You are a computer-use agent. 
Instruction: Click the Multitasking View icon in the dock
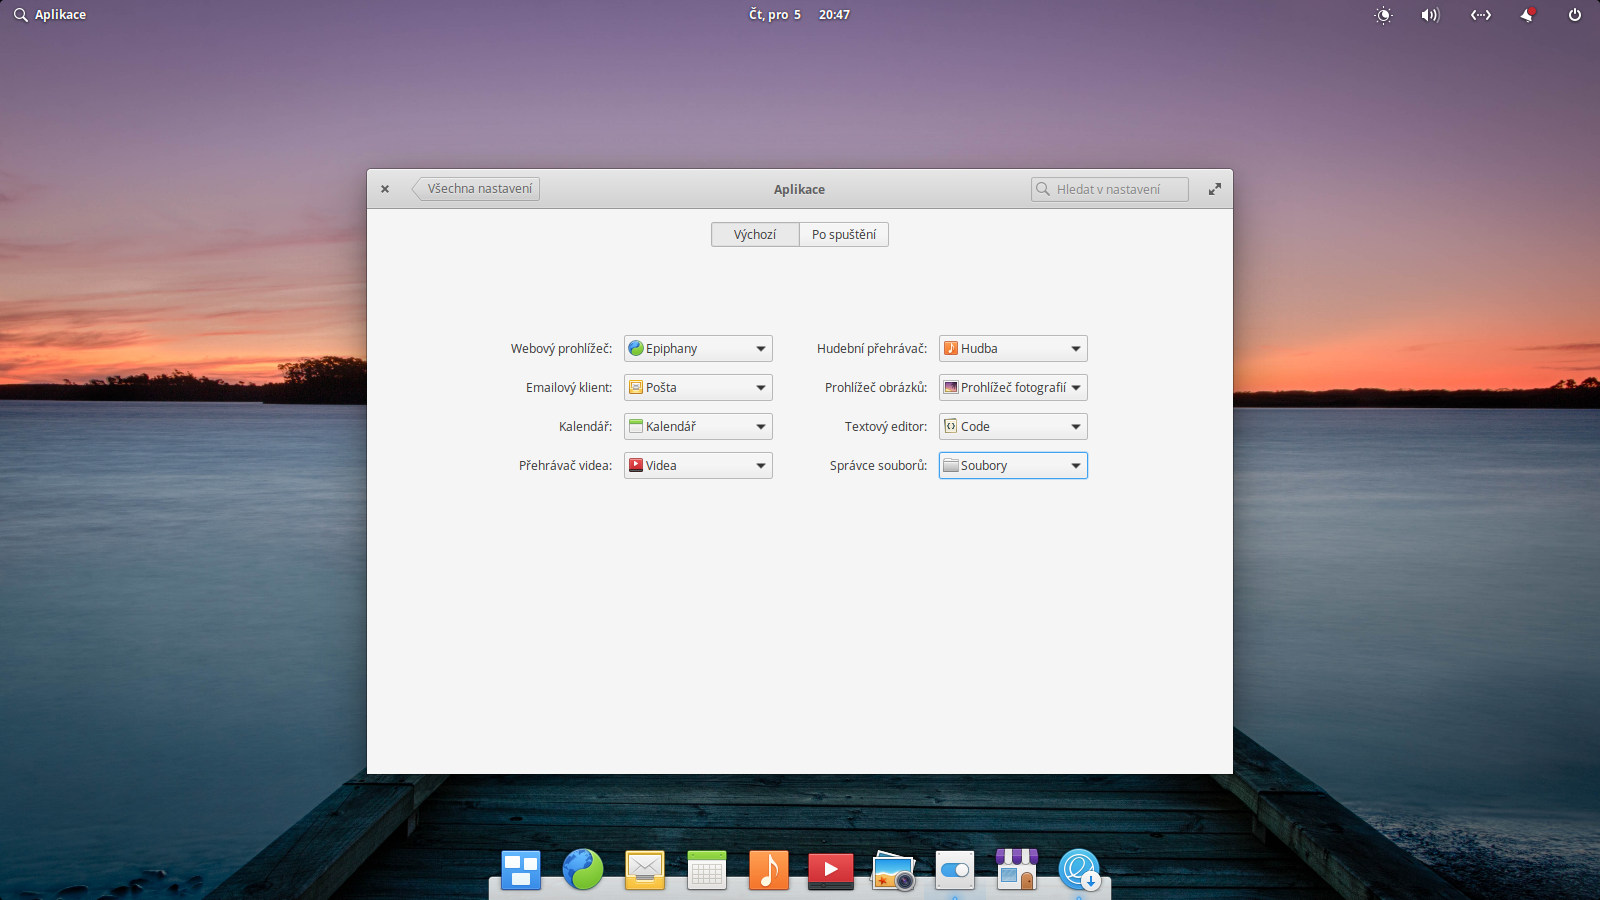click(x=520, y=870)
